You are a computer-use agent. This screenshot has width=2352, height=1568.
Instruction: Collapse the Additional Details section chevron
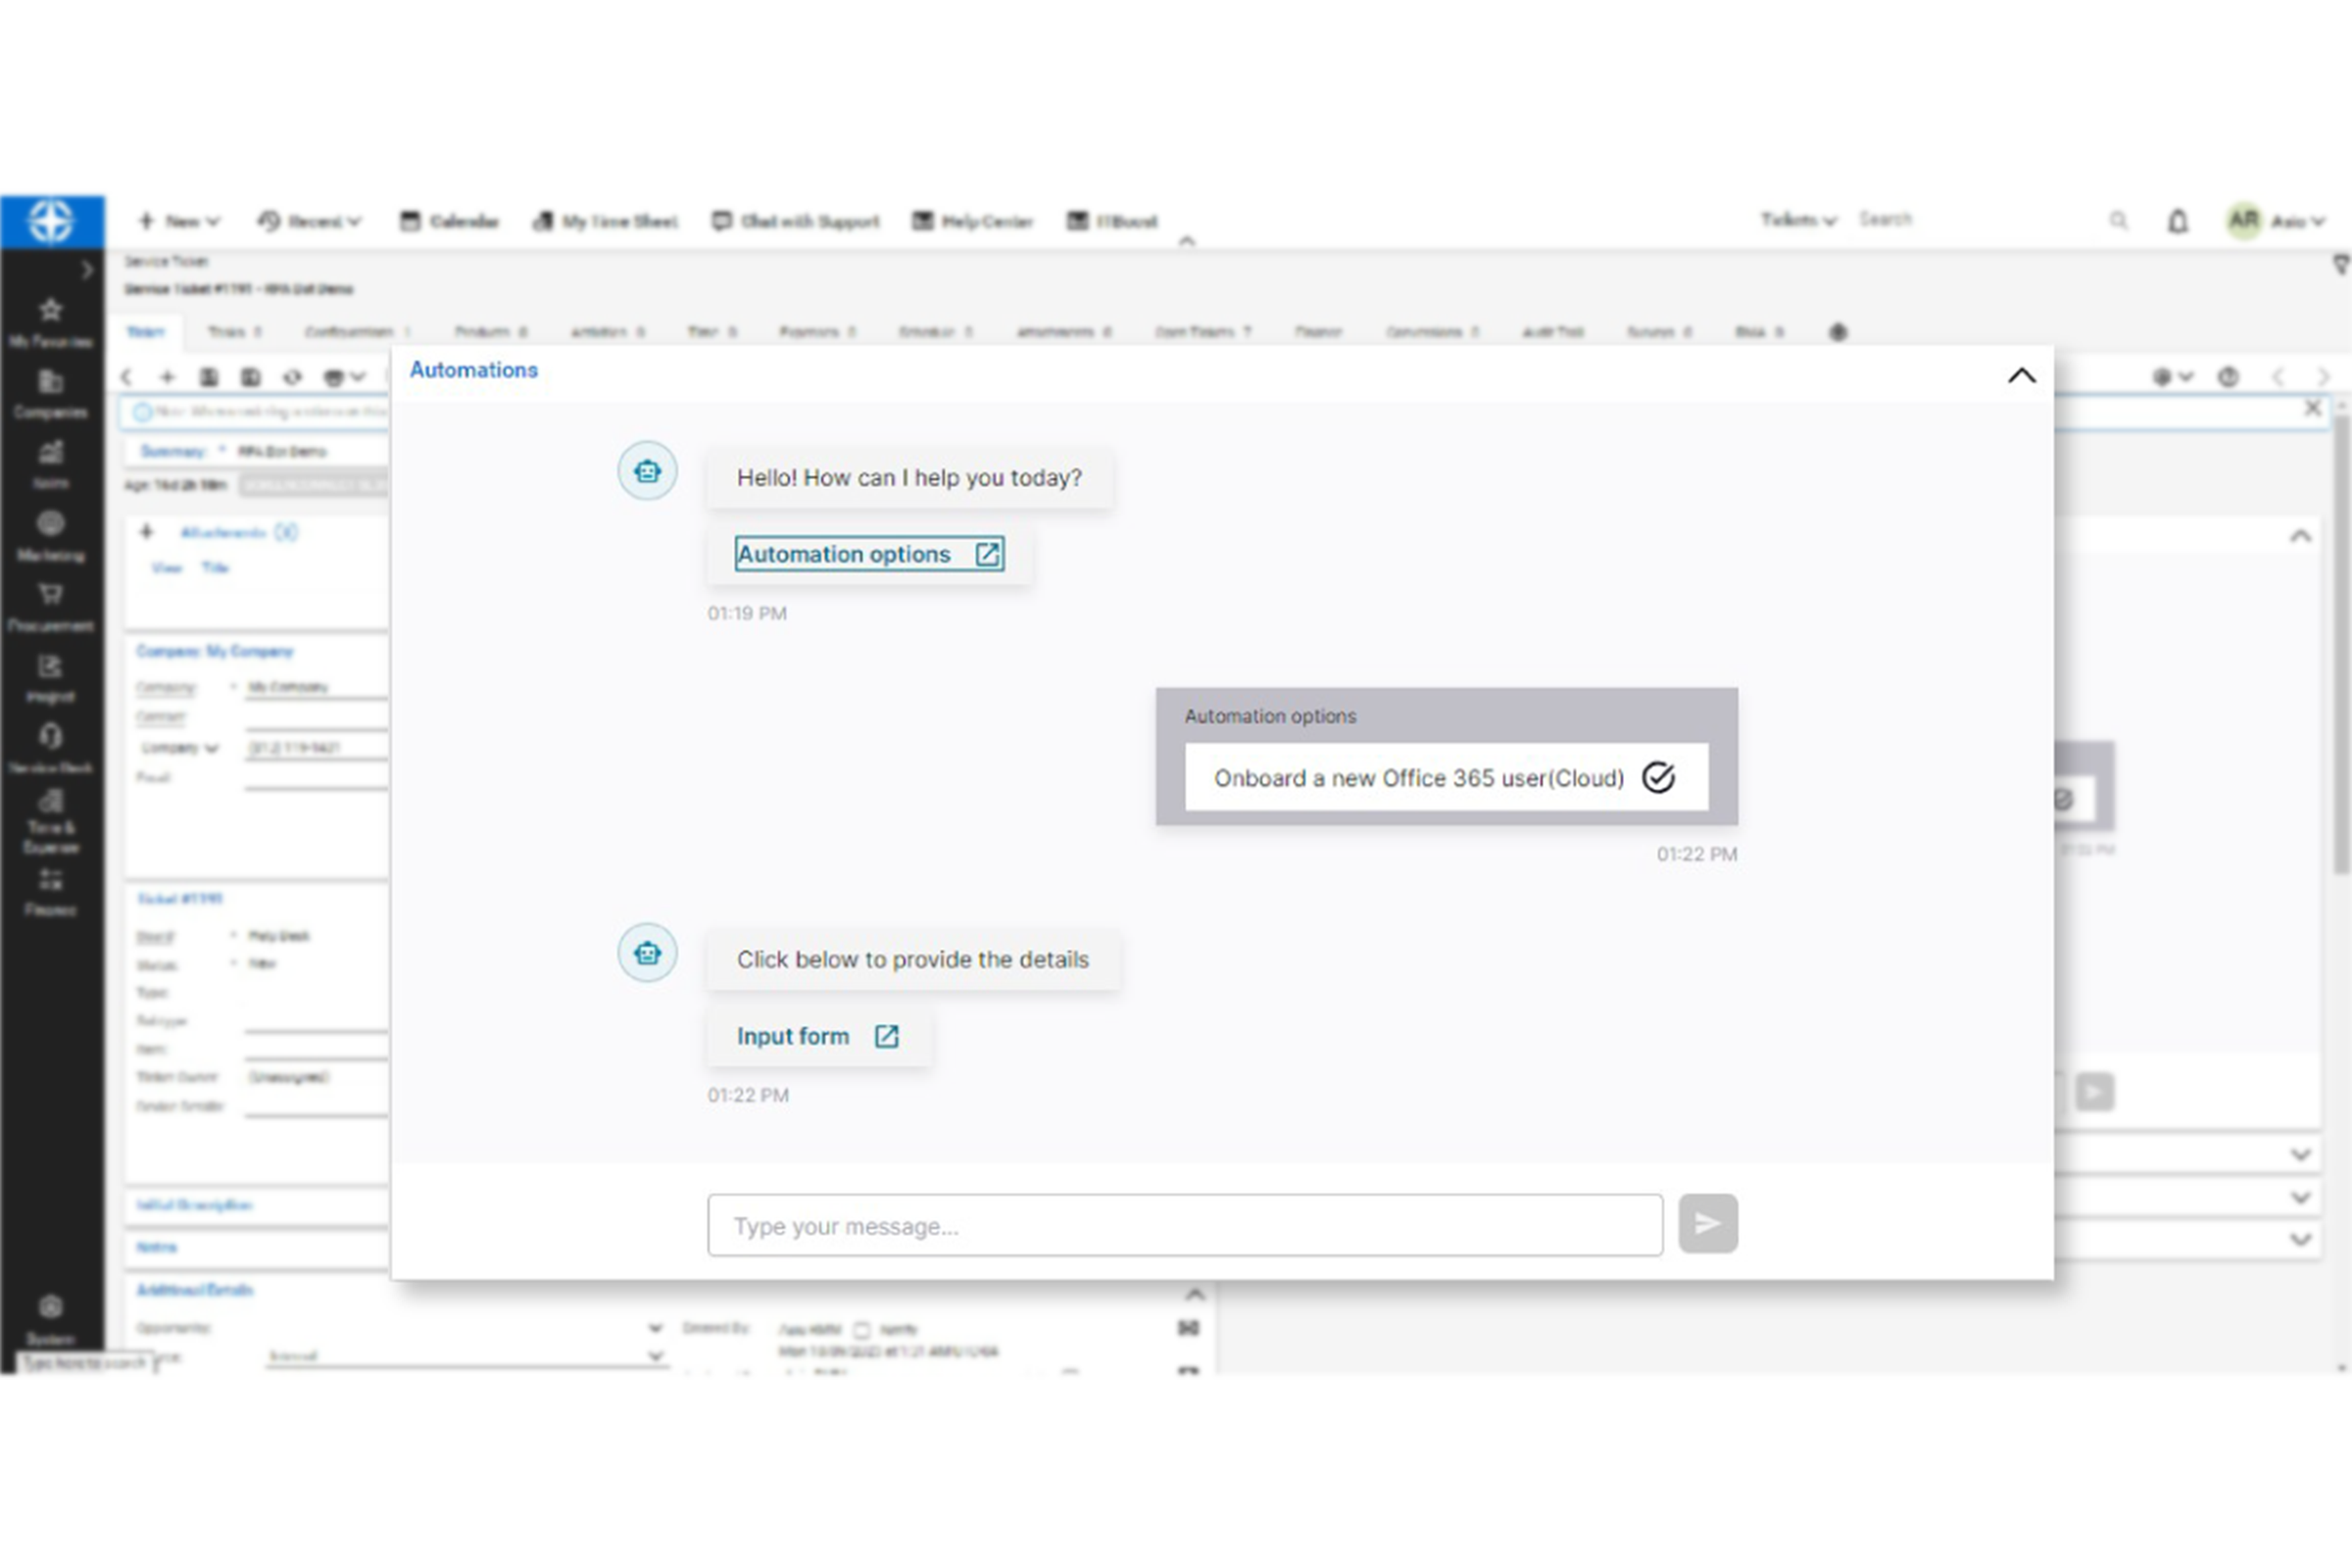pos(1195,1294)
